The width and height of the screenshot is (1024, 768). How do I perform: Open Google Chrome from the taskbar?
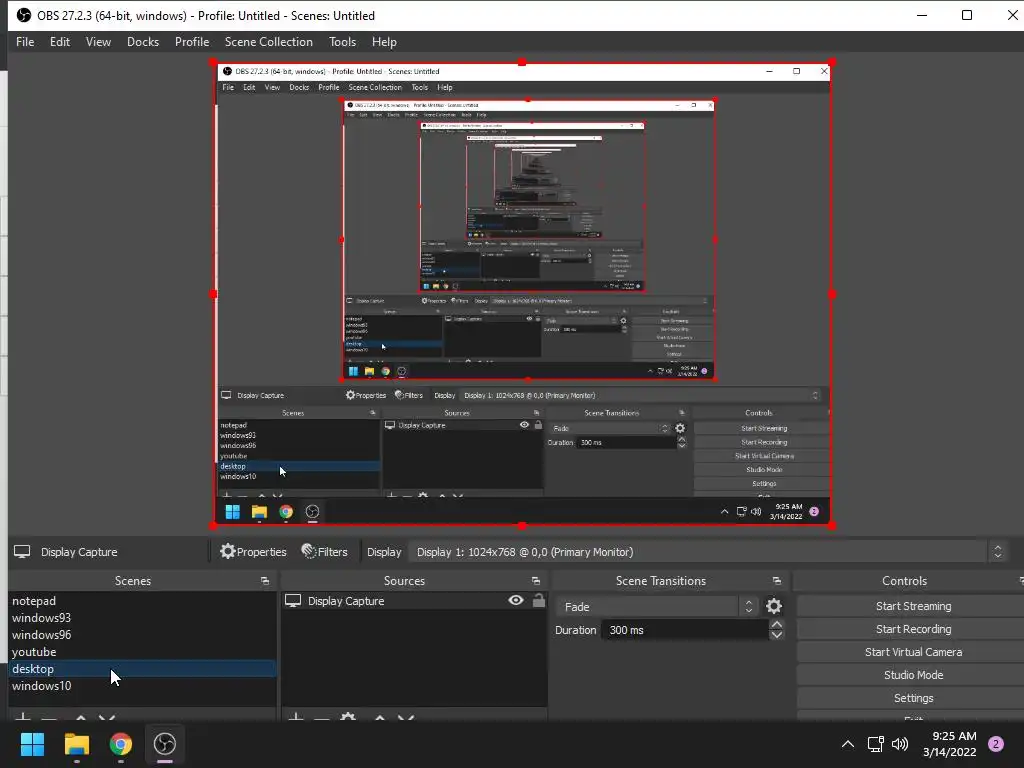[120, 744]
